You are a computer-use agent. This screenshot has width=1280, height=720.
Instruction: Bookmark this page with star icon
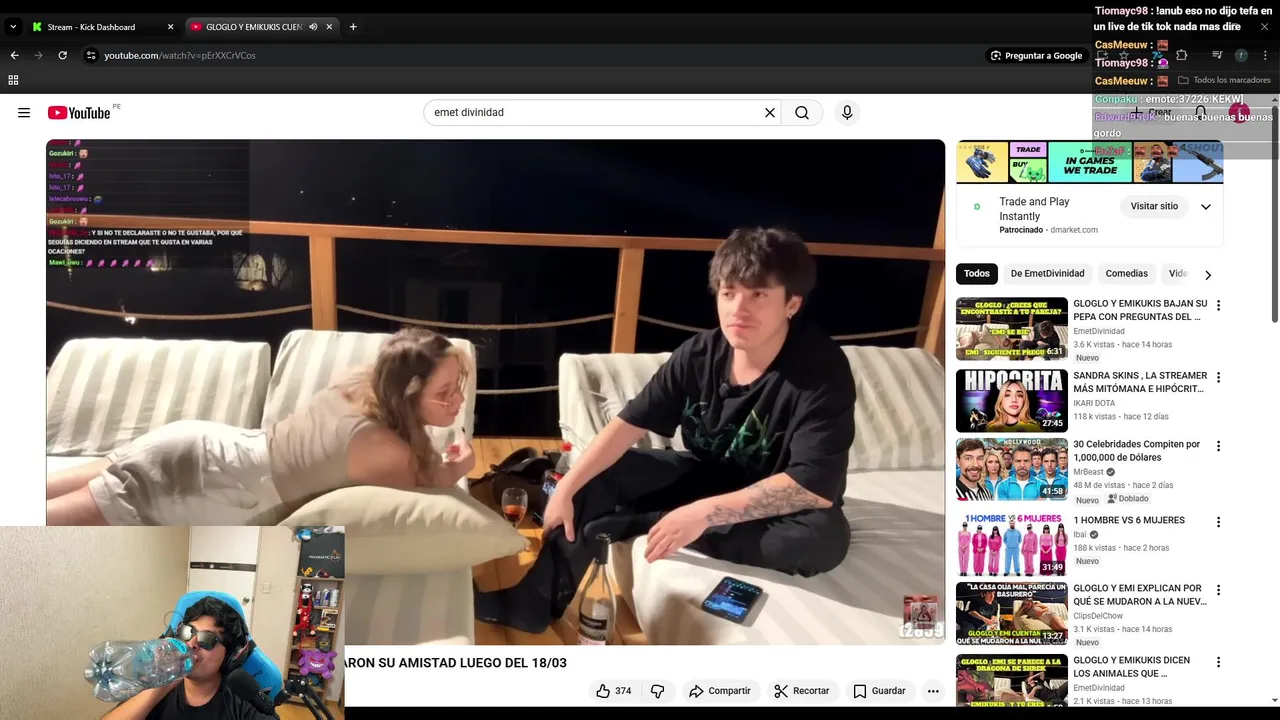pyautogui.click(x=1123, y=56)
